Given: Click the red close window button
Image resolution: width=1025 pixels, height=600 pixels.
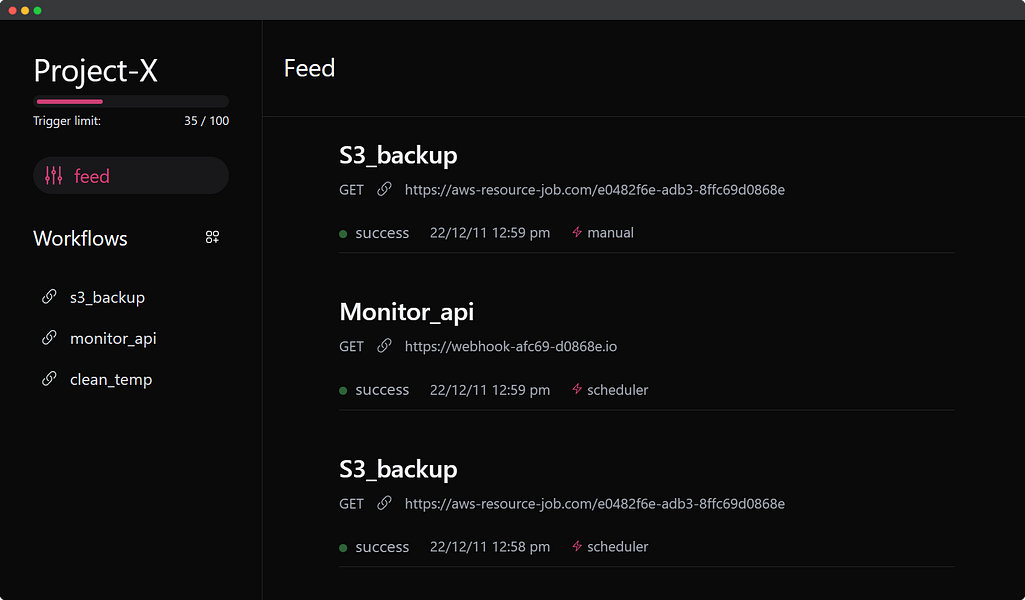Looking at the screenshot, I should click(x=12, y=10).
